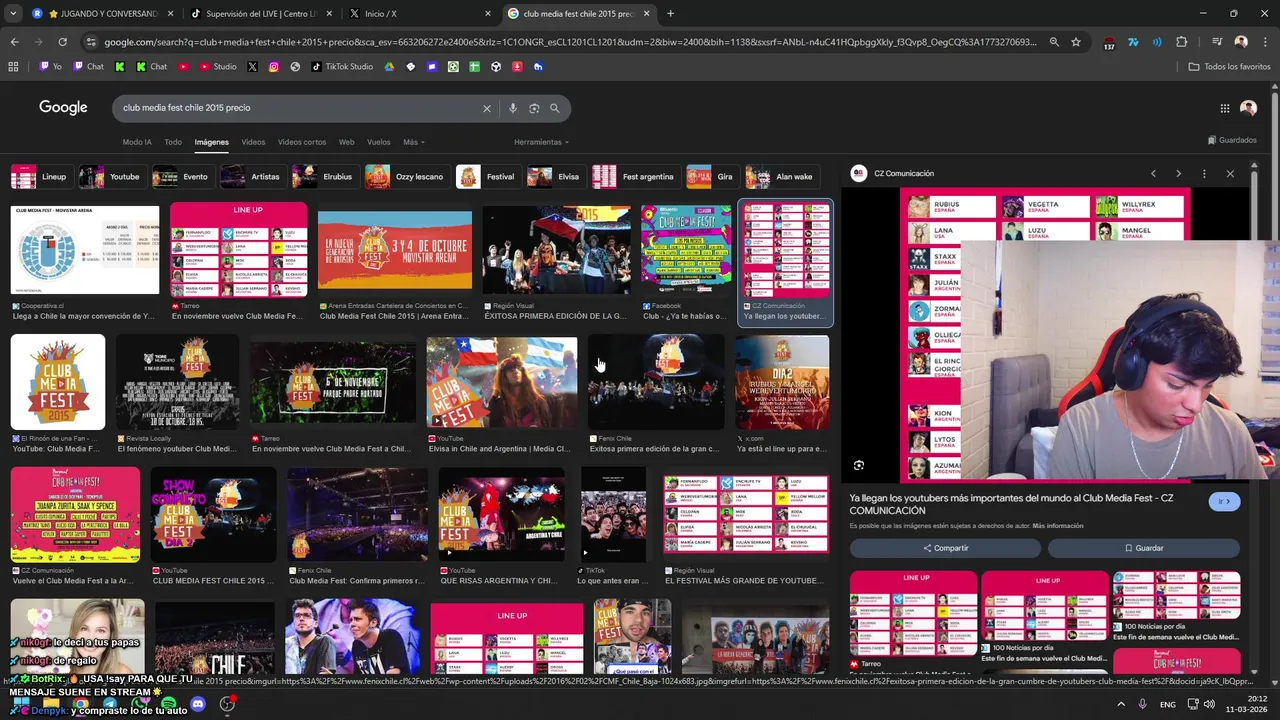Filter images by Evento chip
Image resolution: width=1280 pixels, height=720 pixels.
click(182, 177)
